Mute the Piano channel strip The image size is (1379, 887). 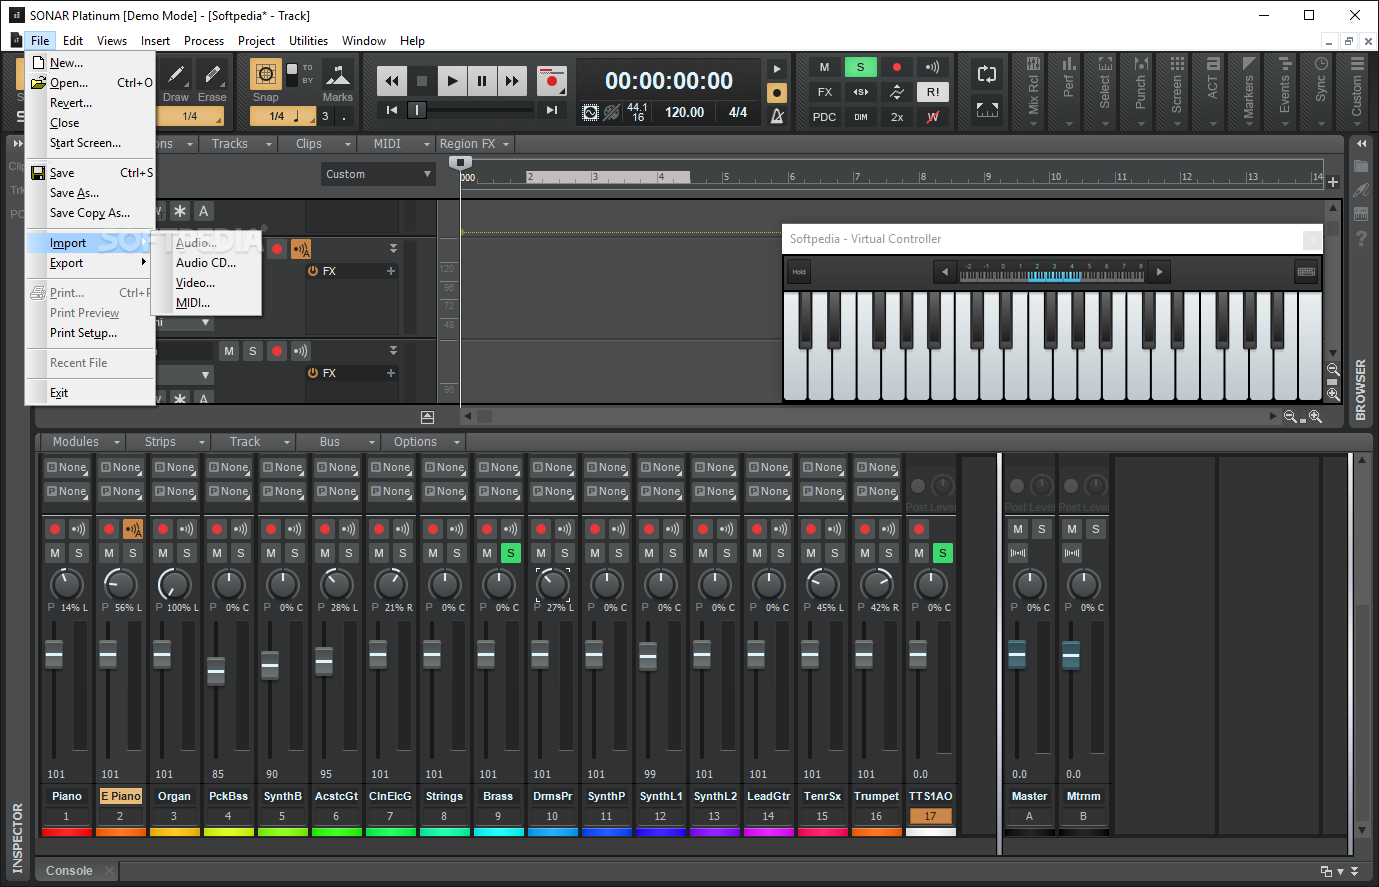(x=55, y=553)
